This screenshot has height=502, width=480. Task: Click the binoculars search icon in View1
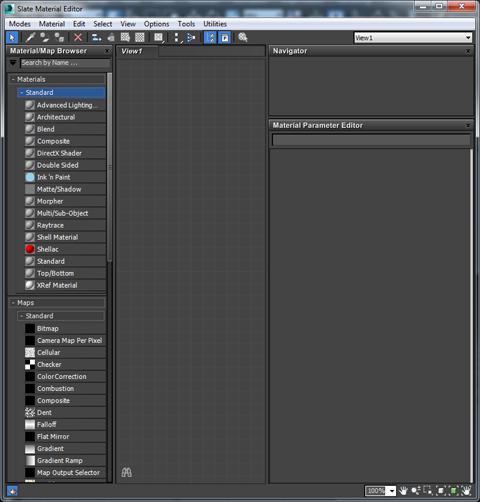pos(126,472)
